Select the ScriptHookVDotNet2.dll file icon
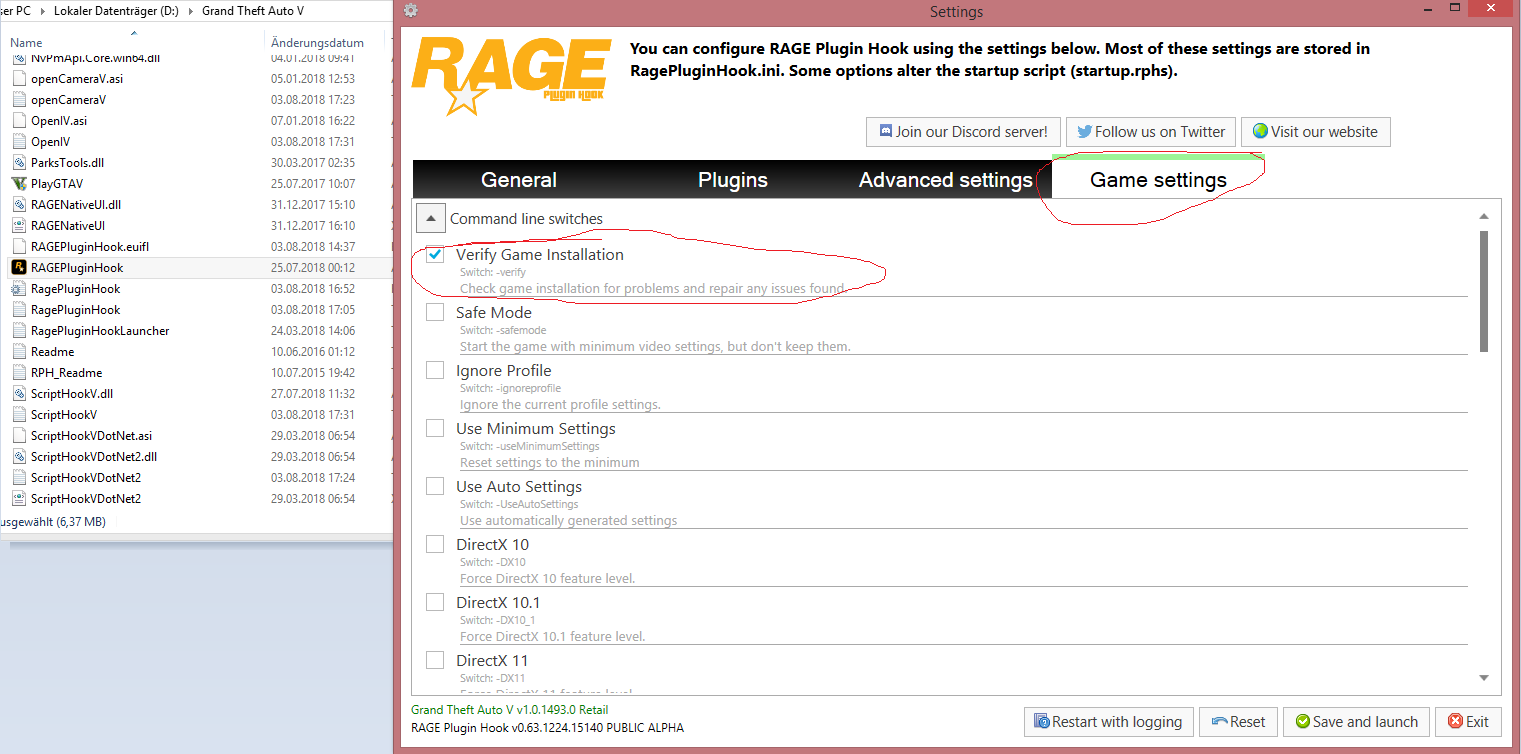Viewport: 1521px width, 754px height. (18, 456)
